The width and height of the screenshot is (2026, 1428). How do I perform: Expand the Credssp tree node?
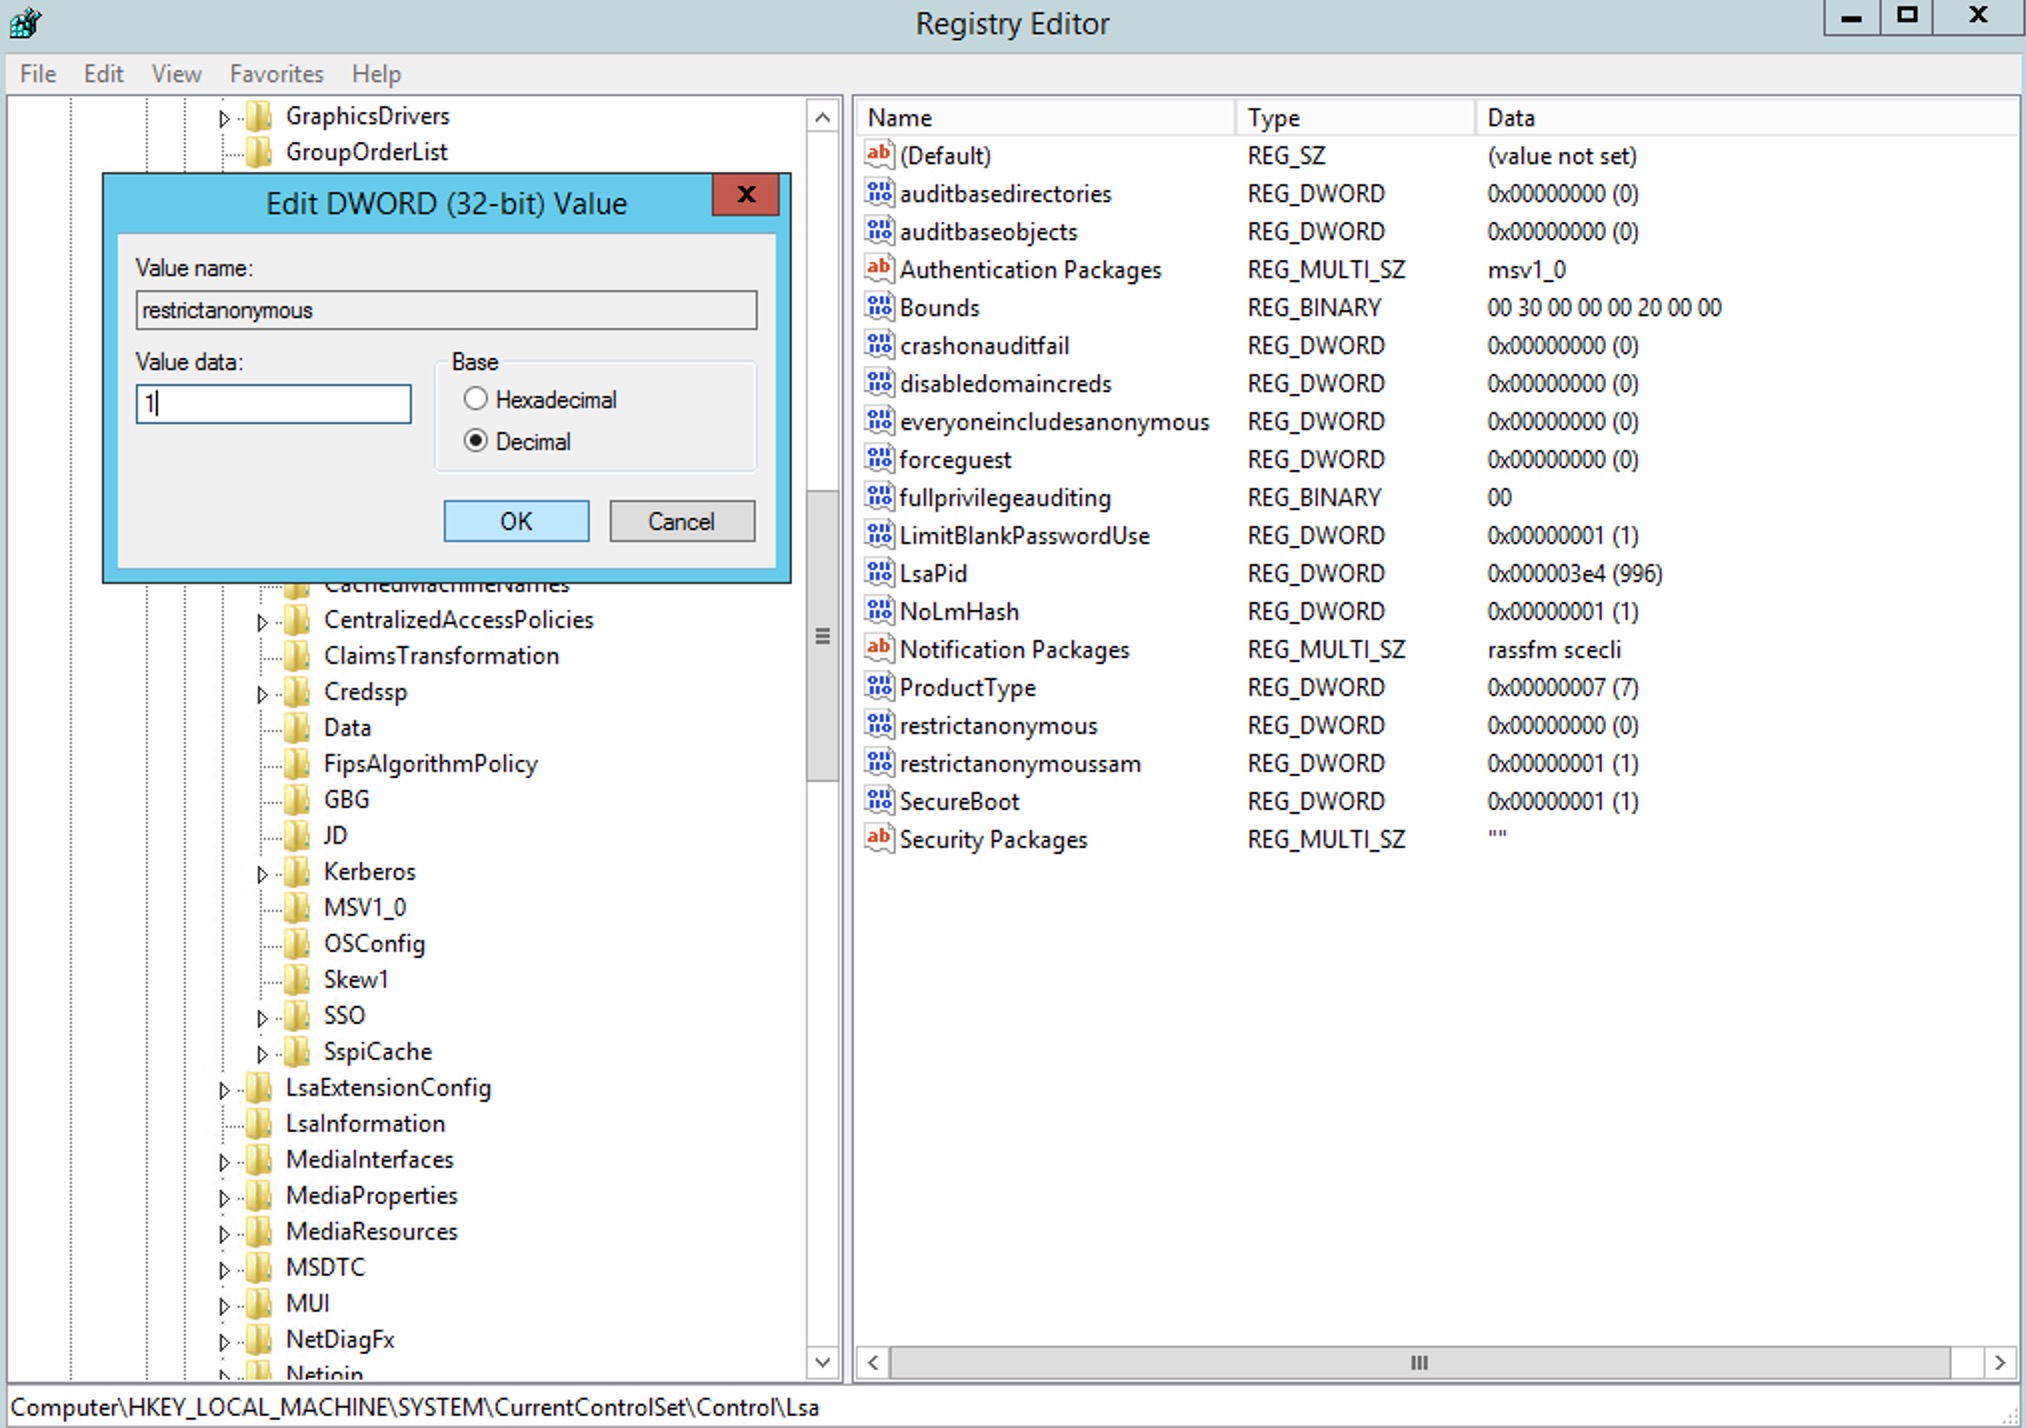(262, 694)
